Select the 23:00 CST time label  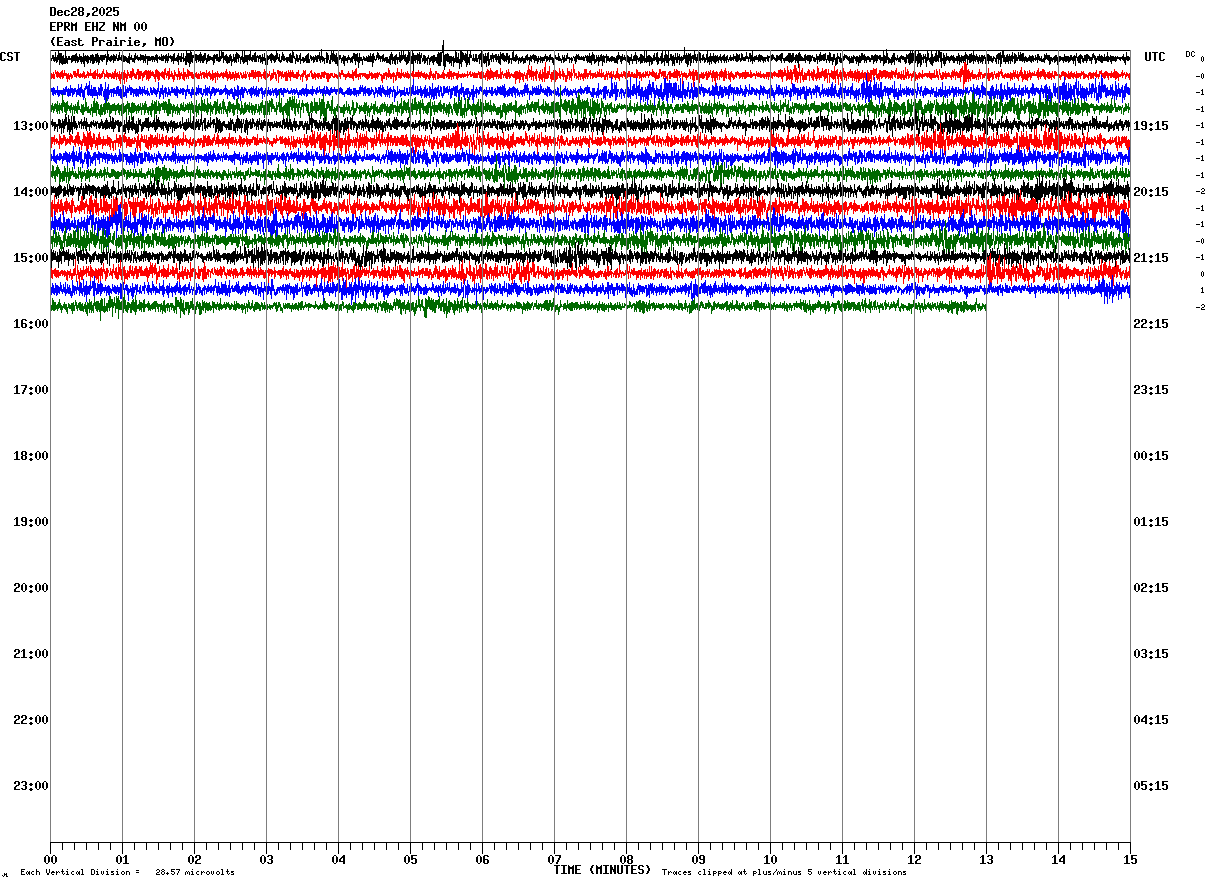(x=31, y=786)
